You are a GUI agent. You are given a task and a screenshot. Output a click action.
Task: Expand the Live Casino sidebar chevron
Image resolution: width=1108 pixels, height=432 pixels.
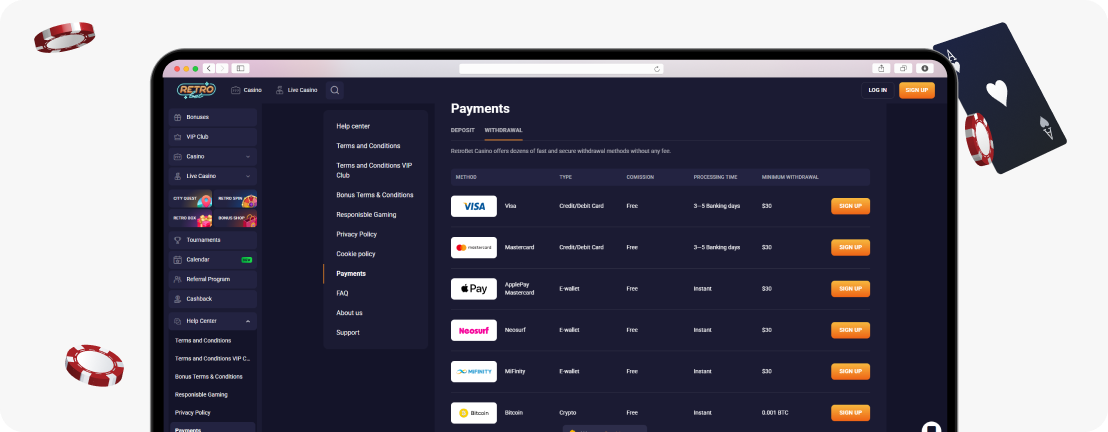coord(247,176)
